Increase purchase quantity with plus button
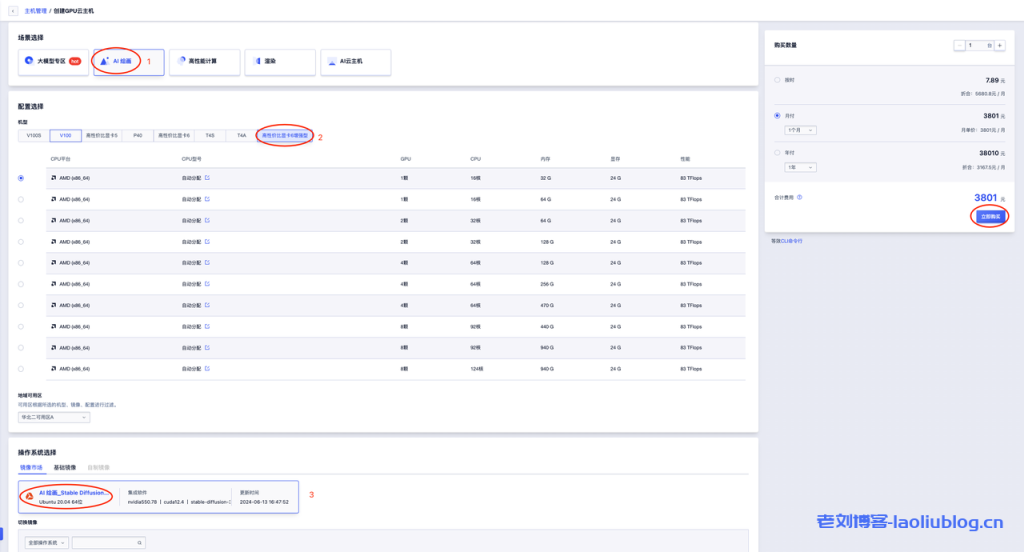 click(999, 46)
